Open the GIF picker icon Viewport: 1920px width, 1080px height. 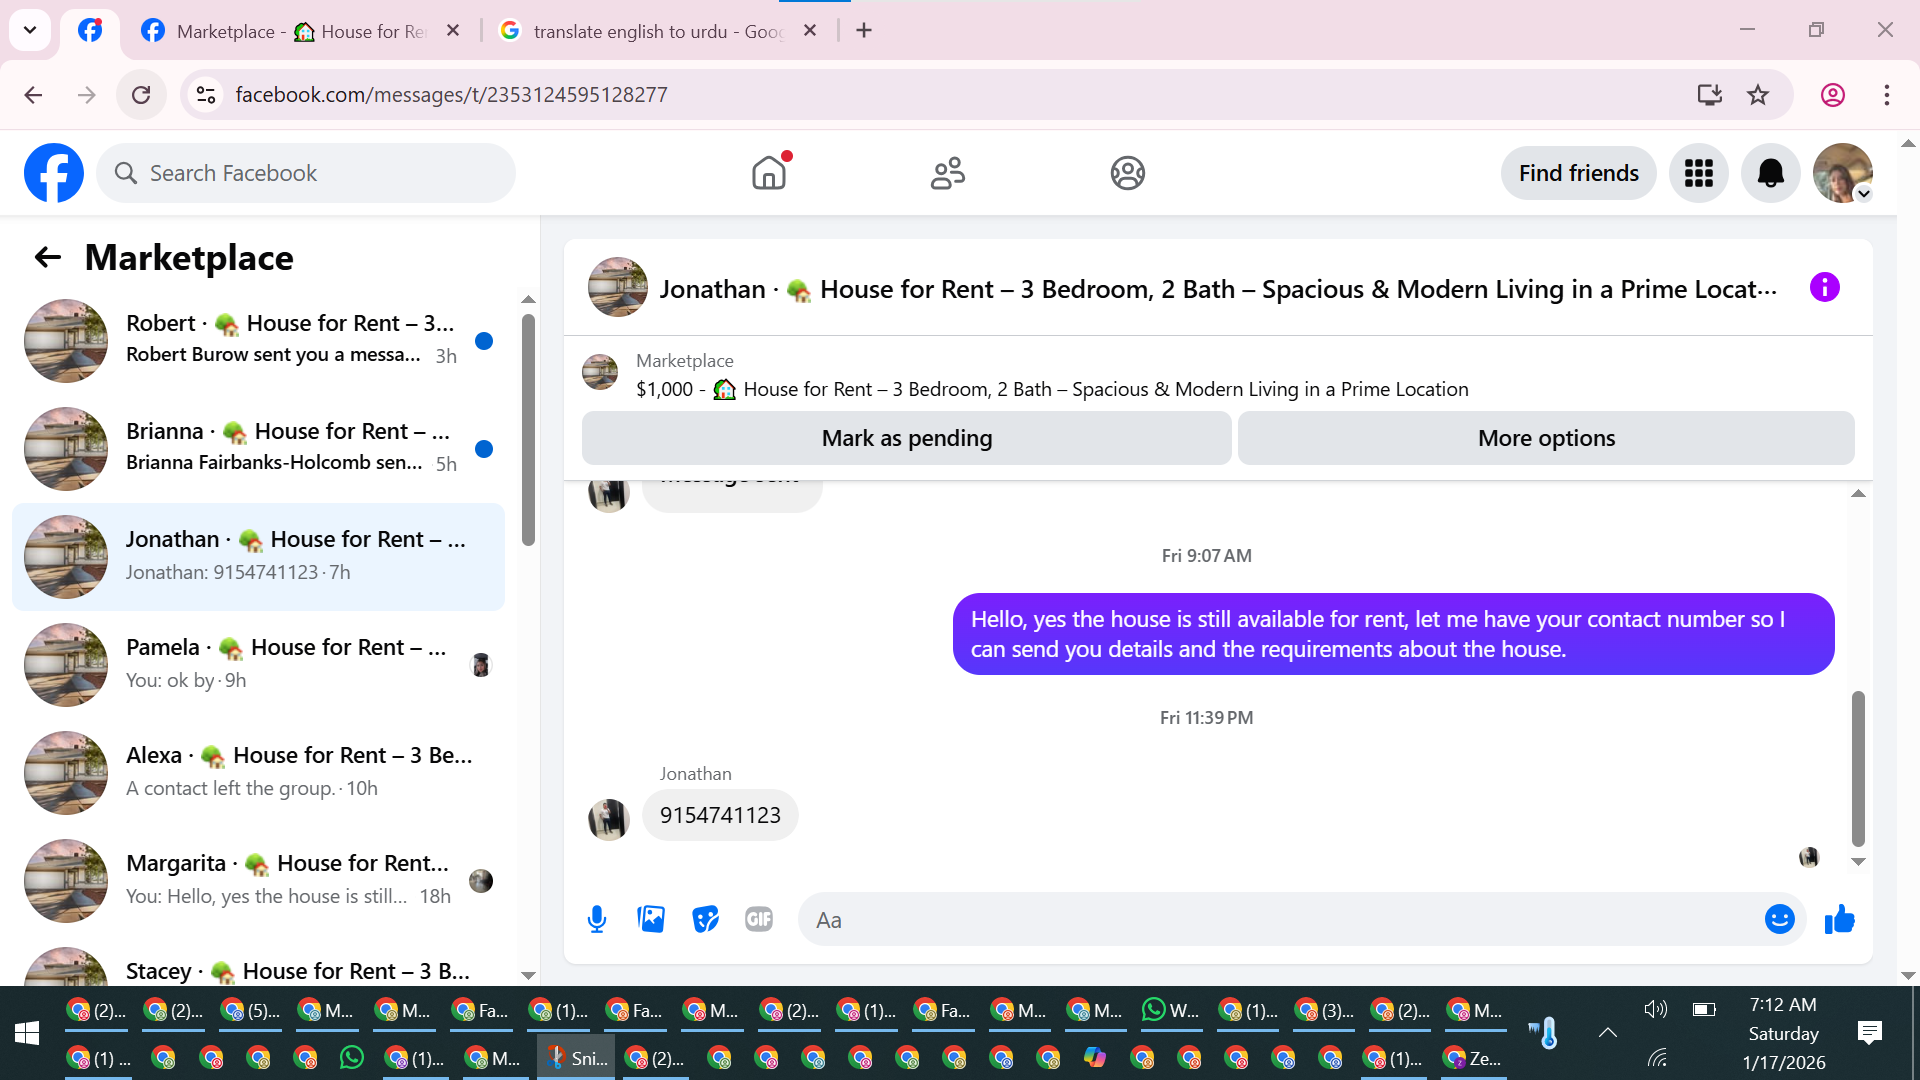coord(759,919)
